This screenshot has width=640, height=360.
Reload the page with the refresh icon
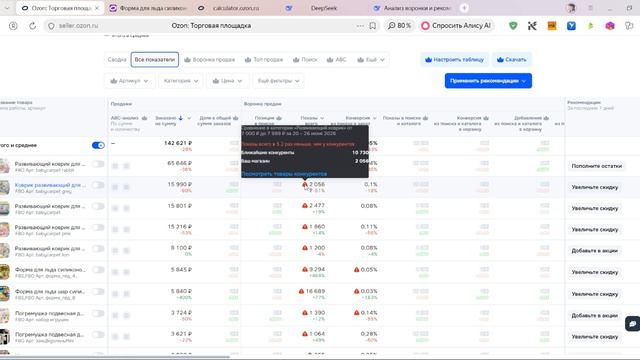pyautogui.click(x=32, y=26)
